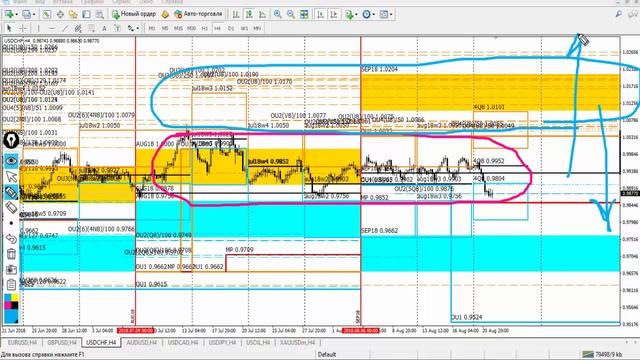Image resolution: width=640 pixels, height=360 pixels.
Task: Select the highlighted marker annotation tool
Action: click(x=11, y=192)
